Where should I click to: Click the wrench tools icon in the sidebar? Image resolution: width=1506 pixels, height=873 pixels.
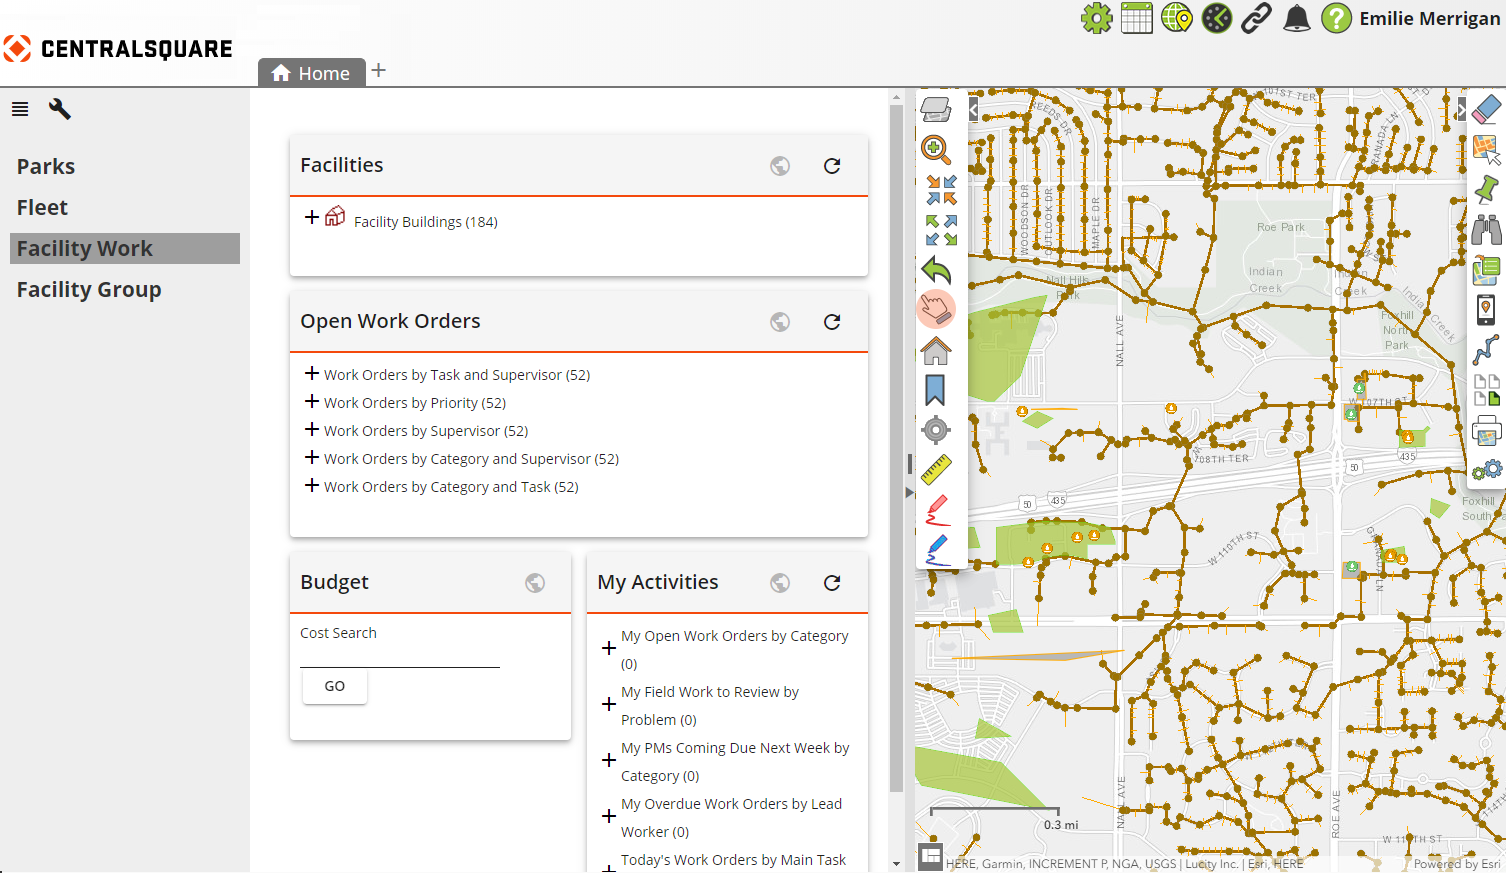click(x=60, y=109)
